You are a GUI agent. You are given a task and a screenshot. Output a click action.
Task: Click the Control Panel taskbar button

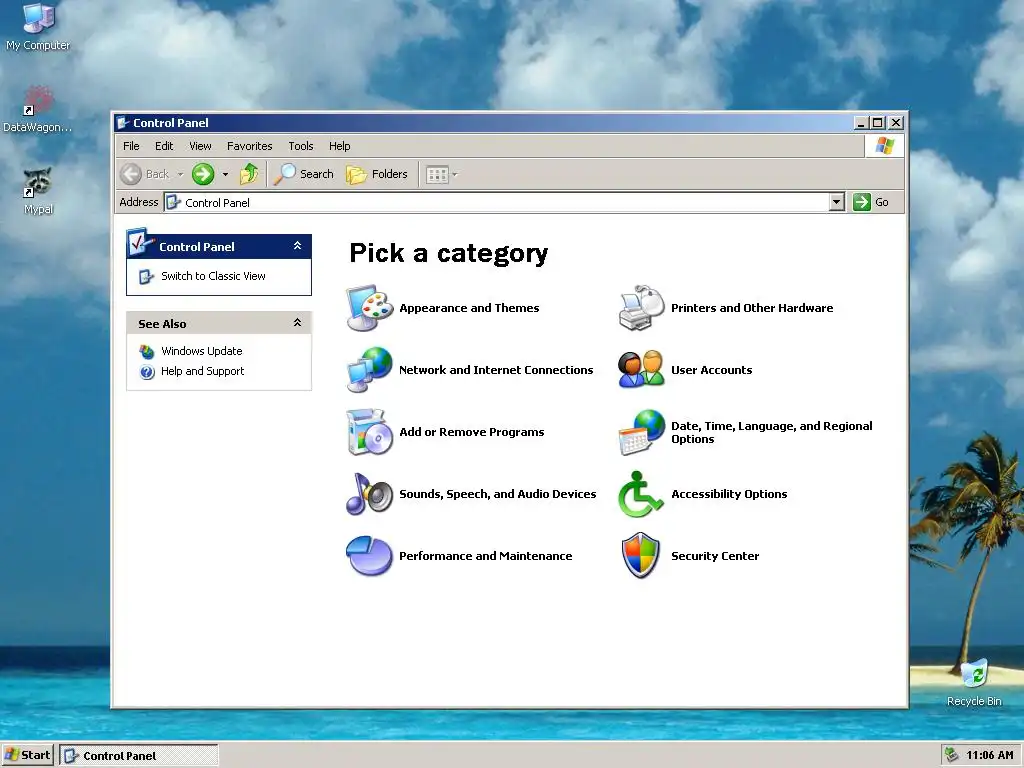tap(138, 756)
